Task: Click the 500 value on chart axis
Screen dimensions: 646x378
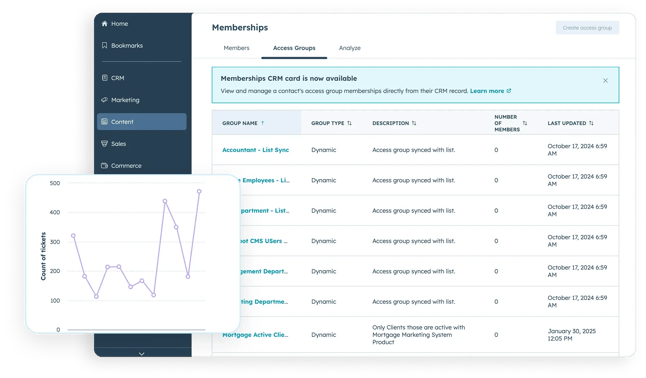Action: pyautogui.click(x=55, y=183)
